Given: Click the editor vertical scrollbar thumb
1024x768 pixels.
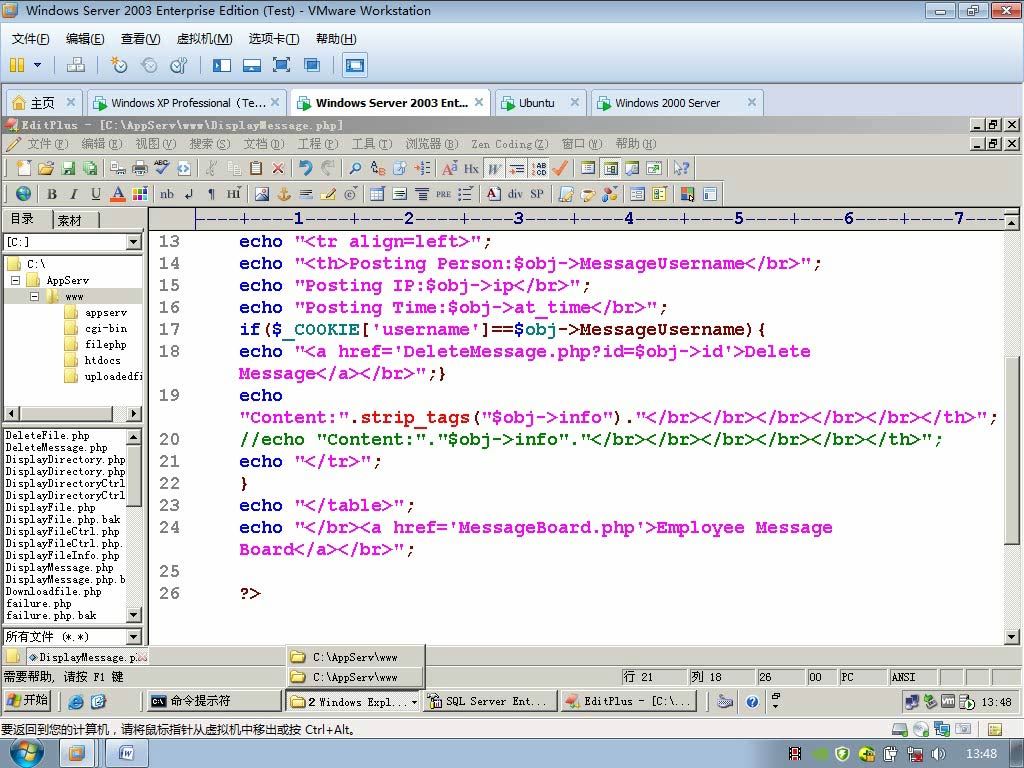Looking at the screenshot, I should [1012, 451].
